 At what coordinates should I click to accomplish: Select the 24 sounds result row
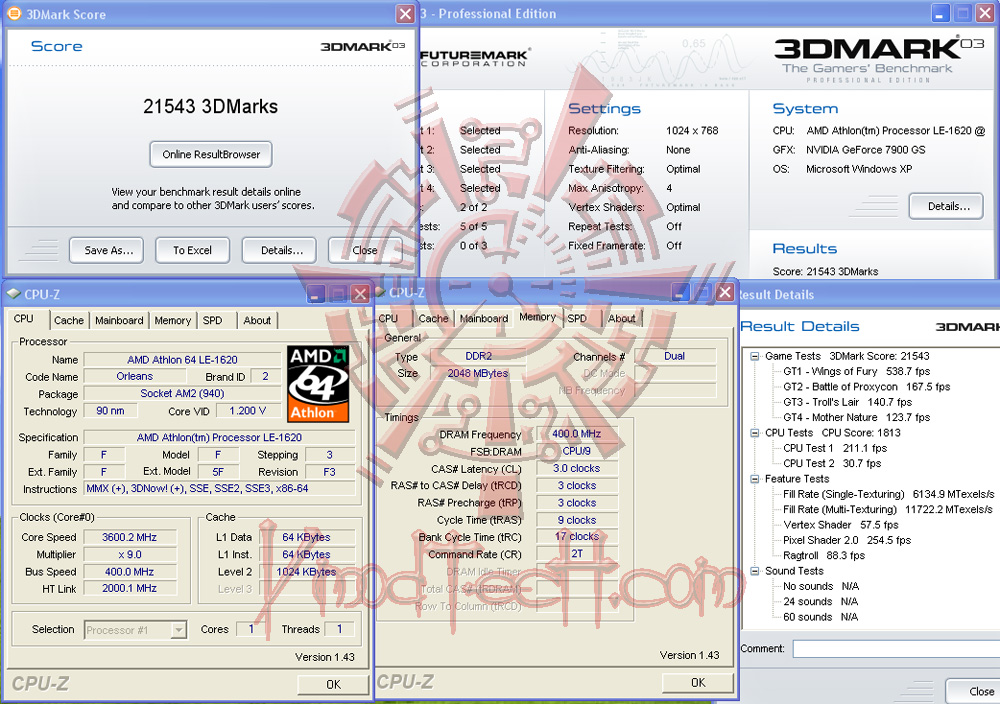point(821,602)
